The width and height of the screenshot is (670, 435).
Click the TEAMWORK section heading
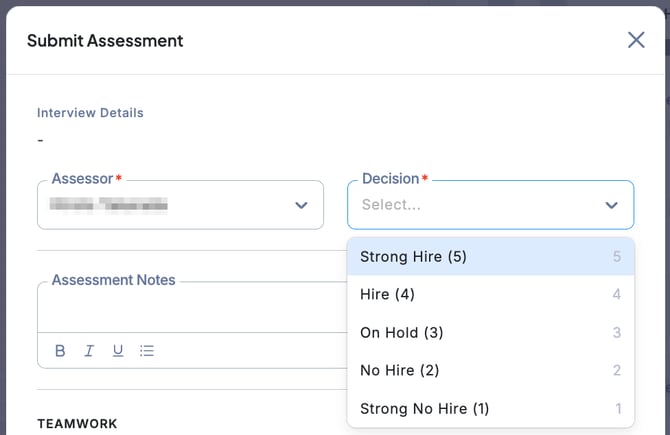click(x=77, y=424)
